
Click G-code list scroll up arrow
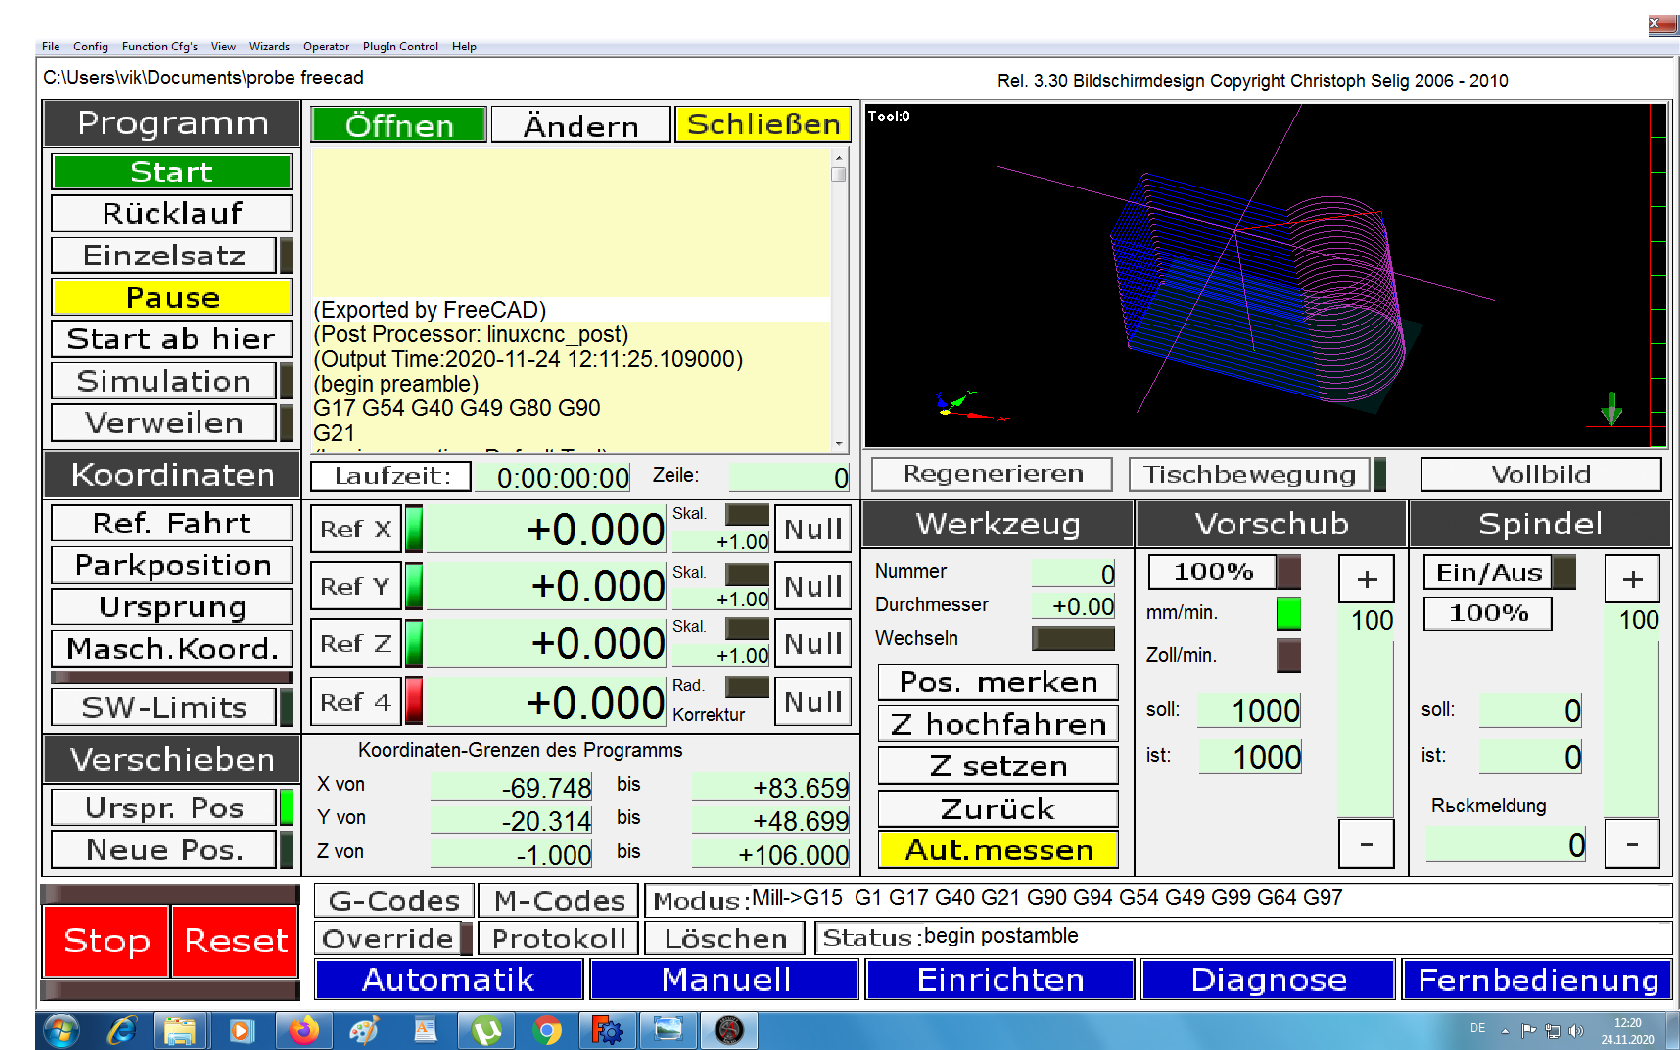coord(839,157)
